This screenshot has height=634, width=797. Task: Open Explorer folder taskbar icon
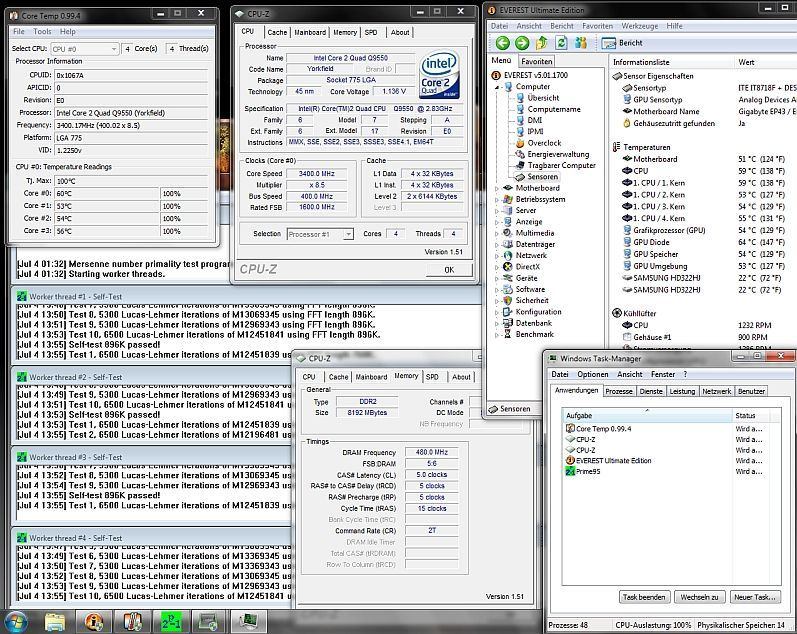55,621
